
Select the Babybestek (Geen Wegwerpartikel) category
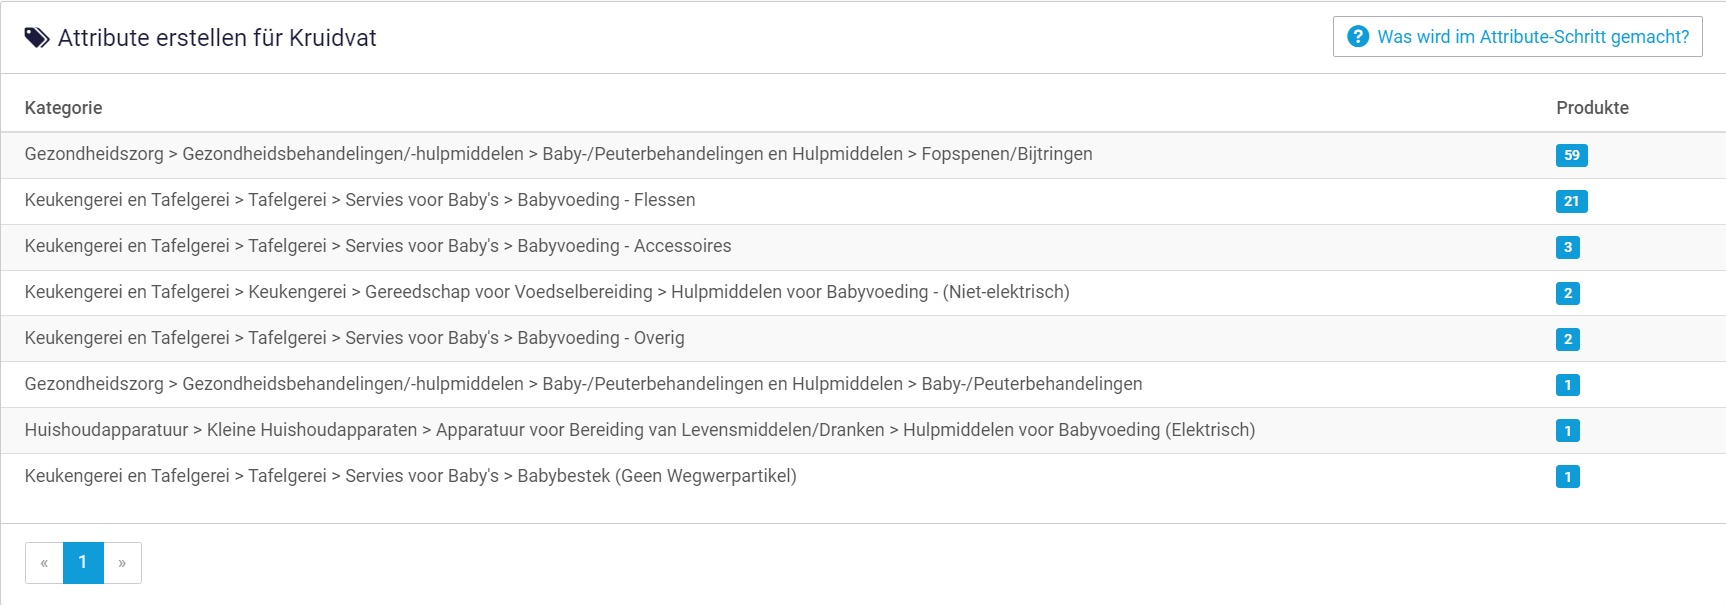410,476
